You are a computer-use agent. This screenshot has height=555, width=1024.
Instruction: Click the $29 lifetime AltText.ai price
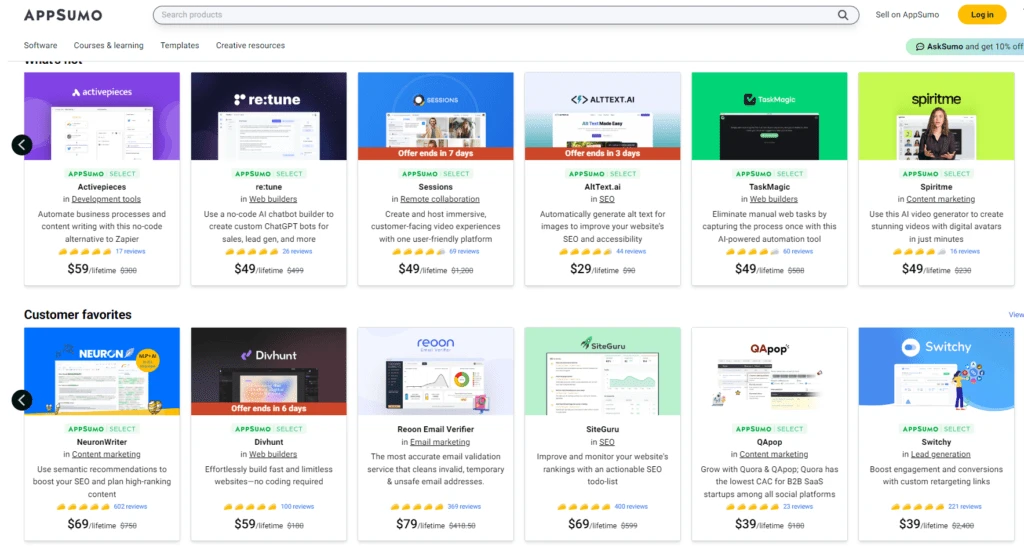[x=594, y=269]
